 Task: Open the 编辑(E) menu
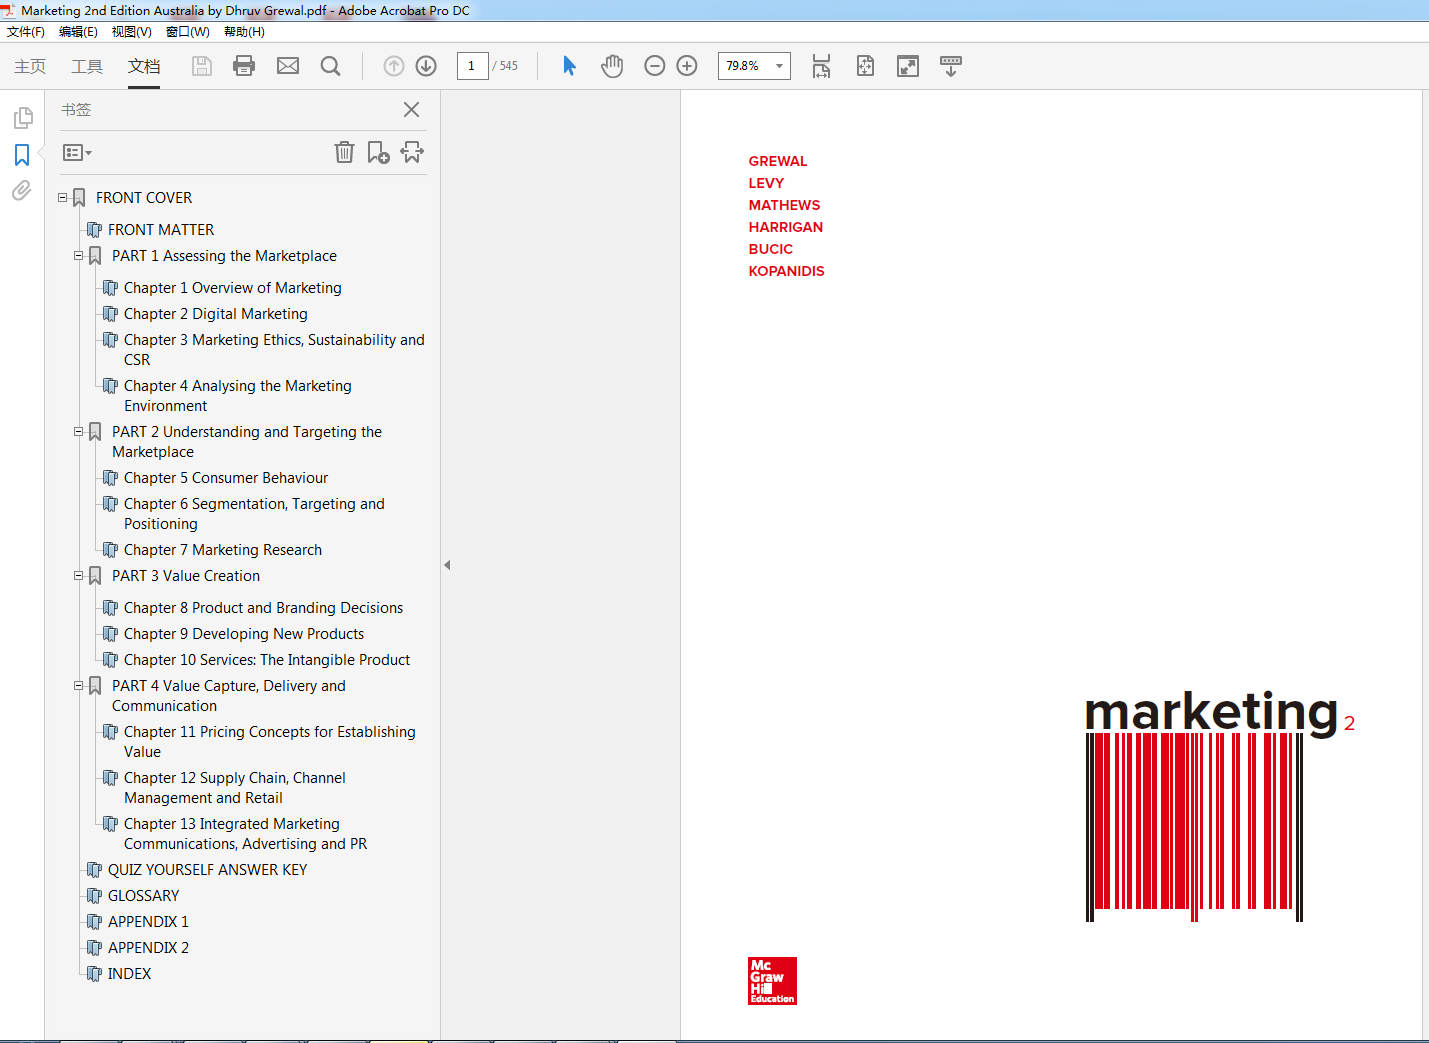pos(78,32)
